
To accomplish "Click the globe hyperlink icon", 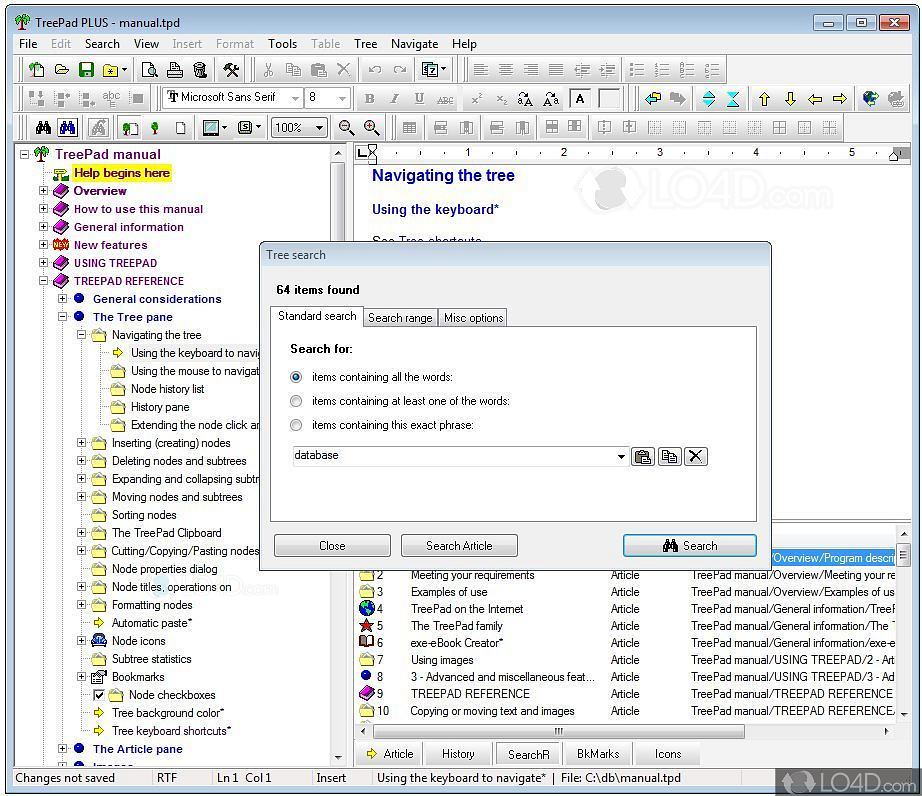I will 870,99.
